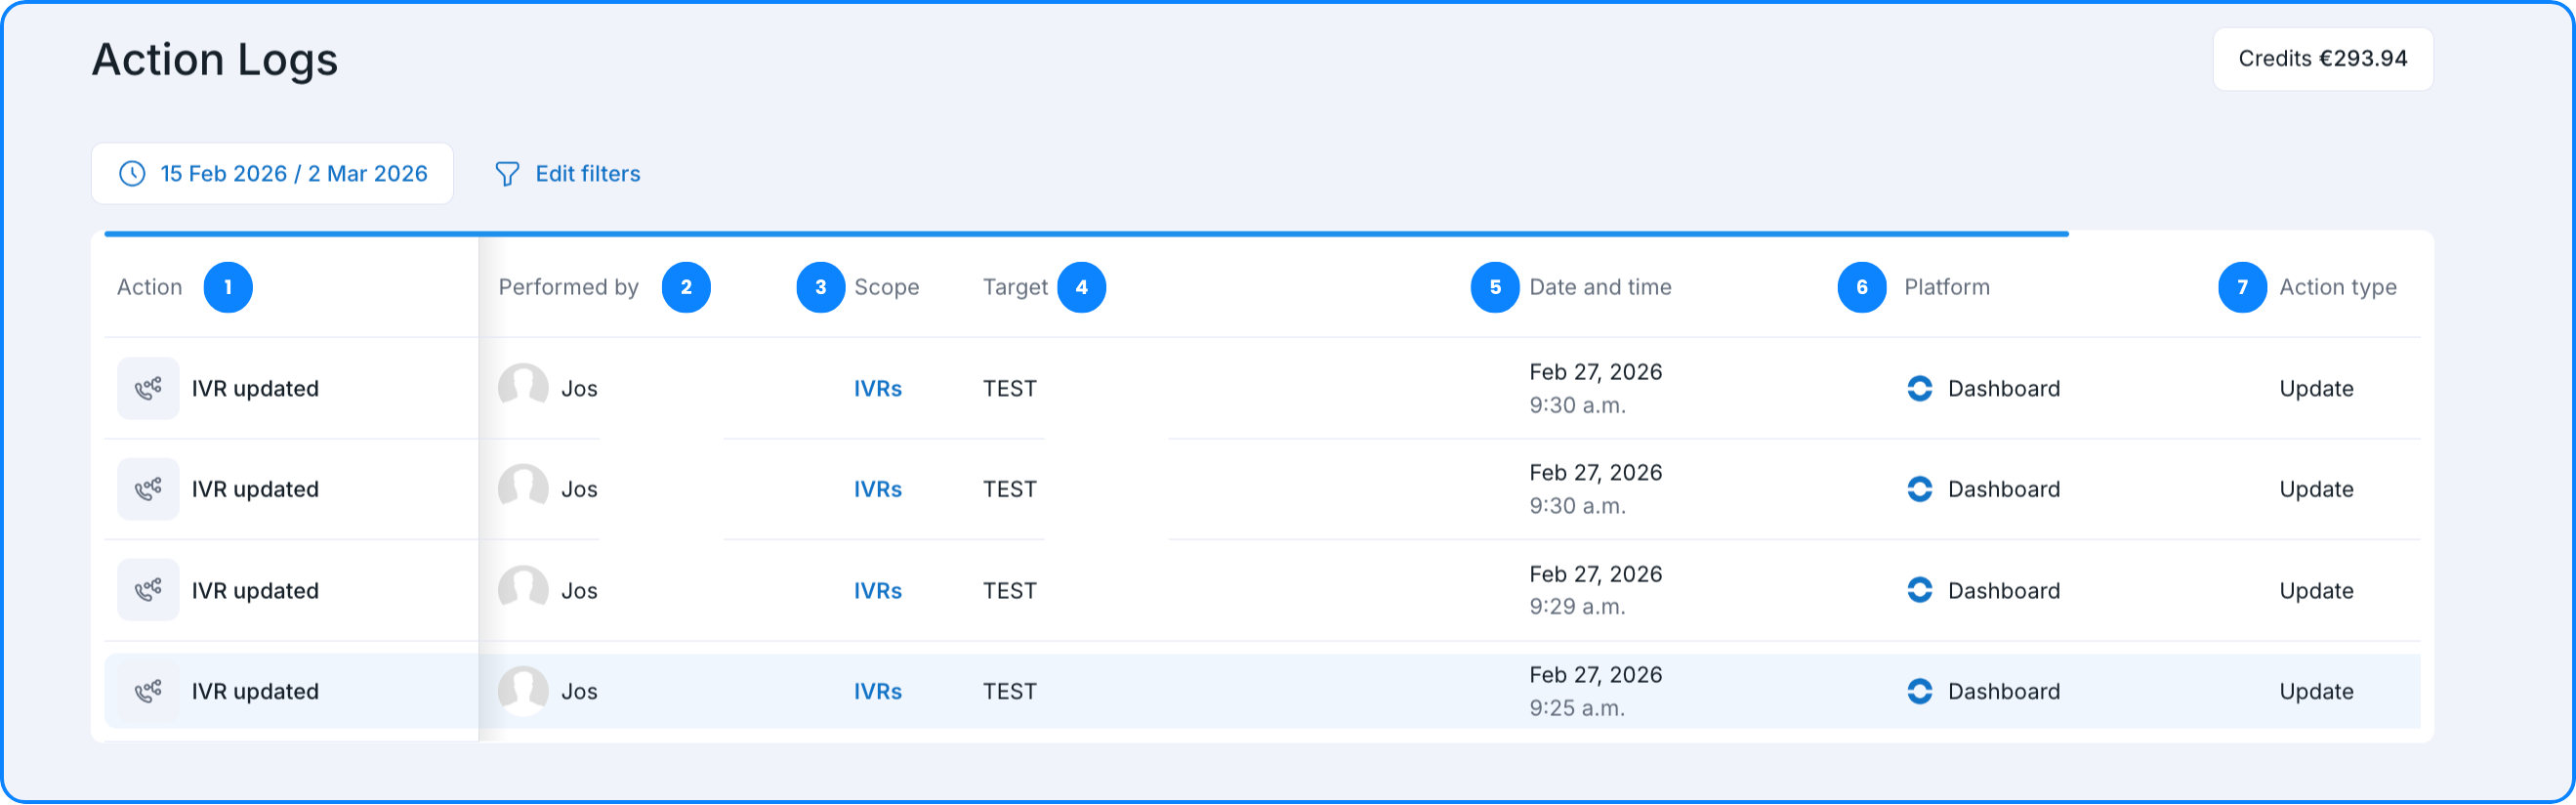Click the clock icon in date range

[132, 174]
